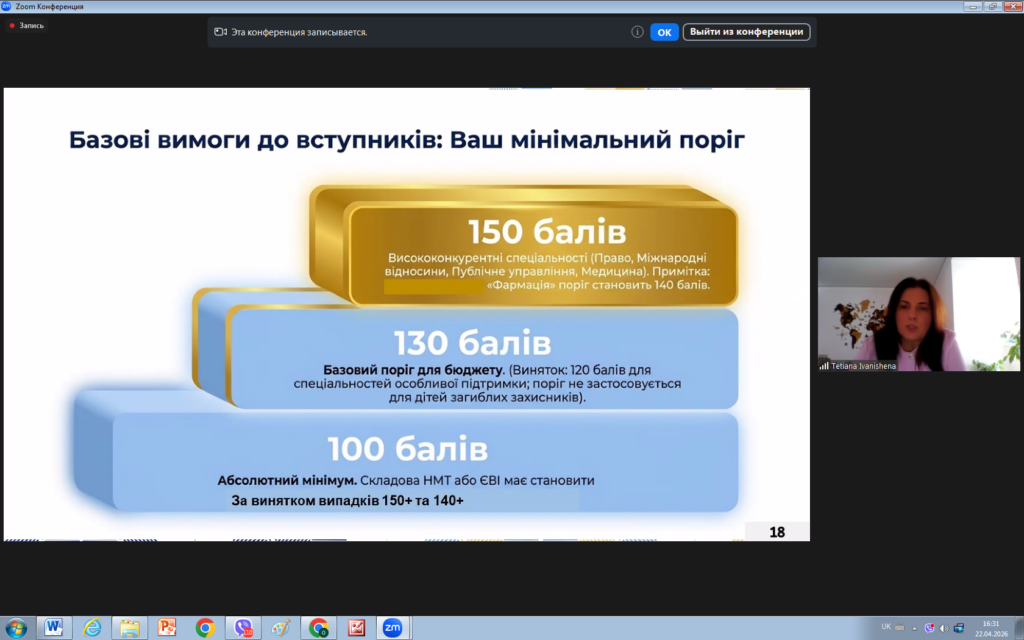Viewport: 1024px width, 640px height.
Task: Click the volume speaker tray icon
Action: click(x=944, y=628)
